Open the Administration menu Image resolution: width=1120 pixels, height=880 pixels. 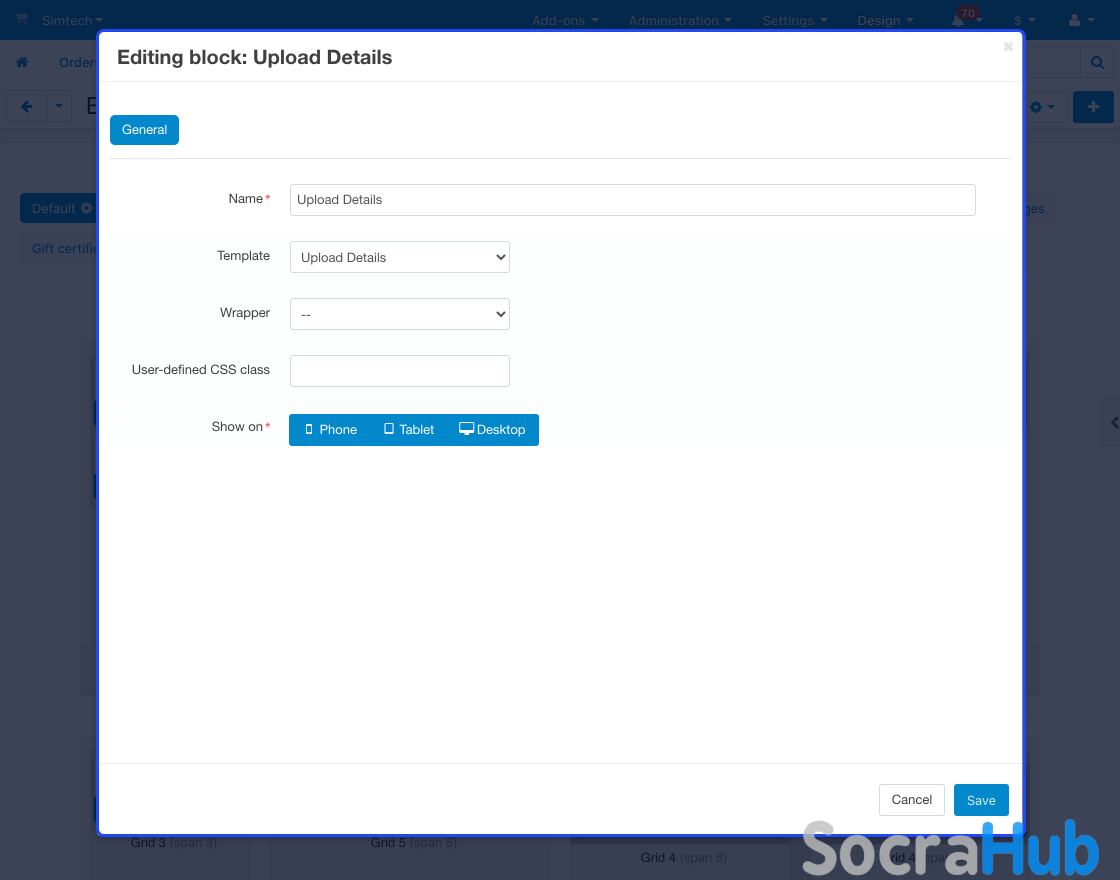point(679,21)
